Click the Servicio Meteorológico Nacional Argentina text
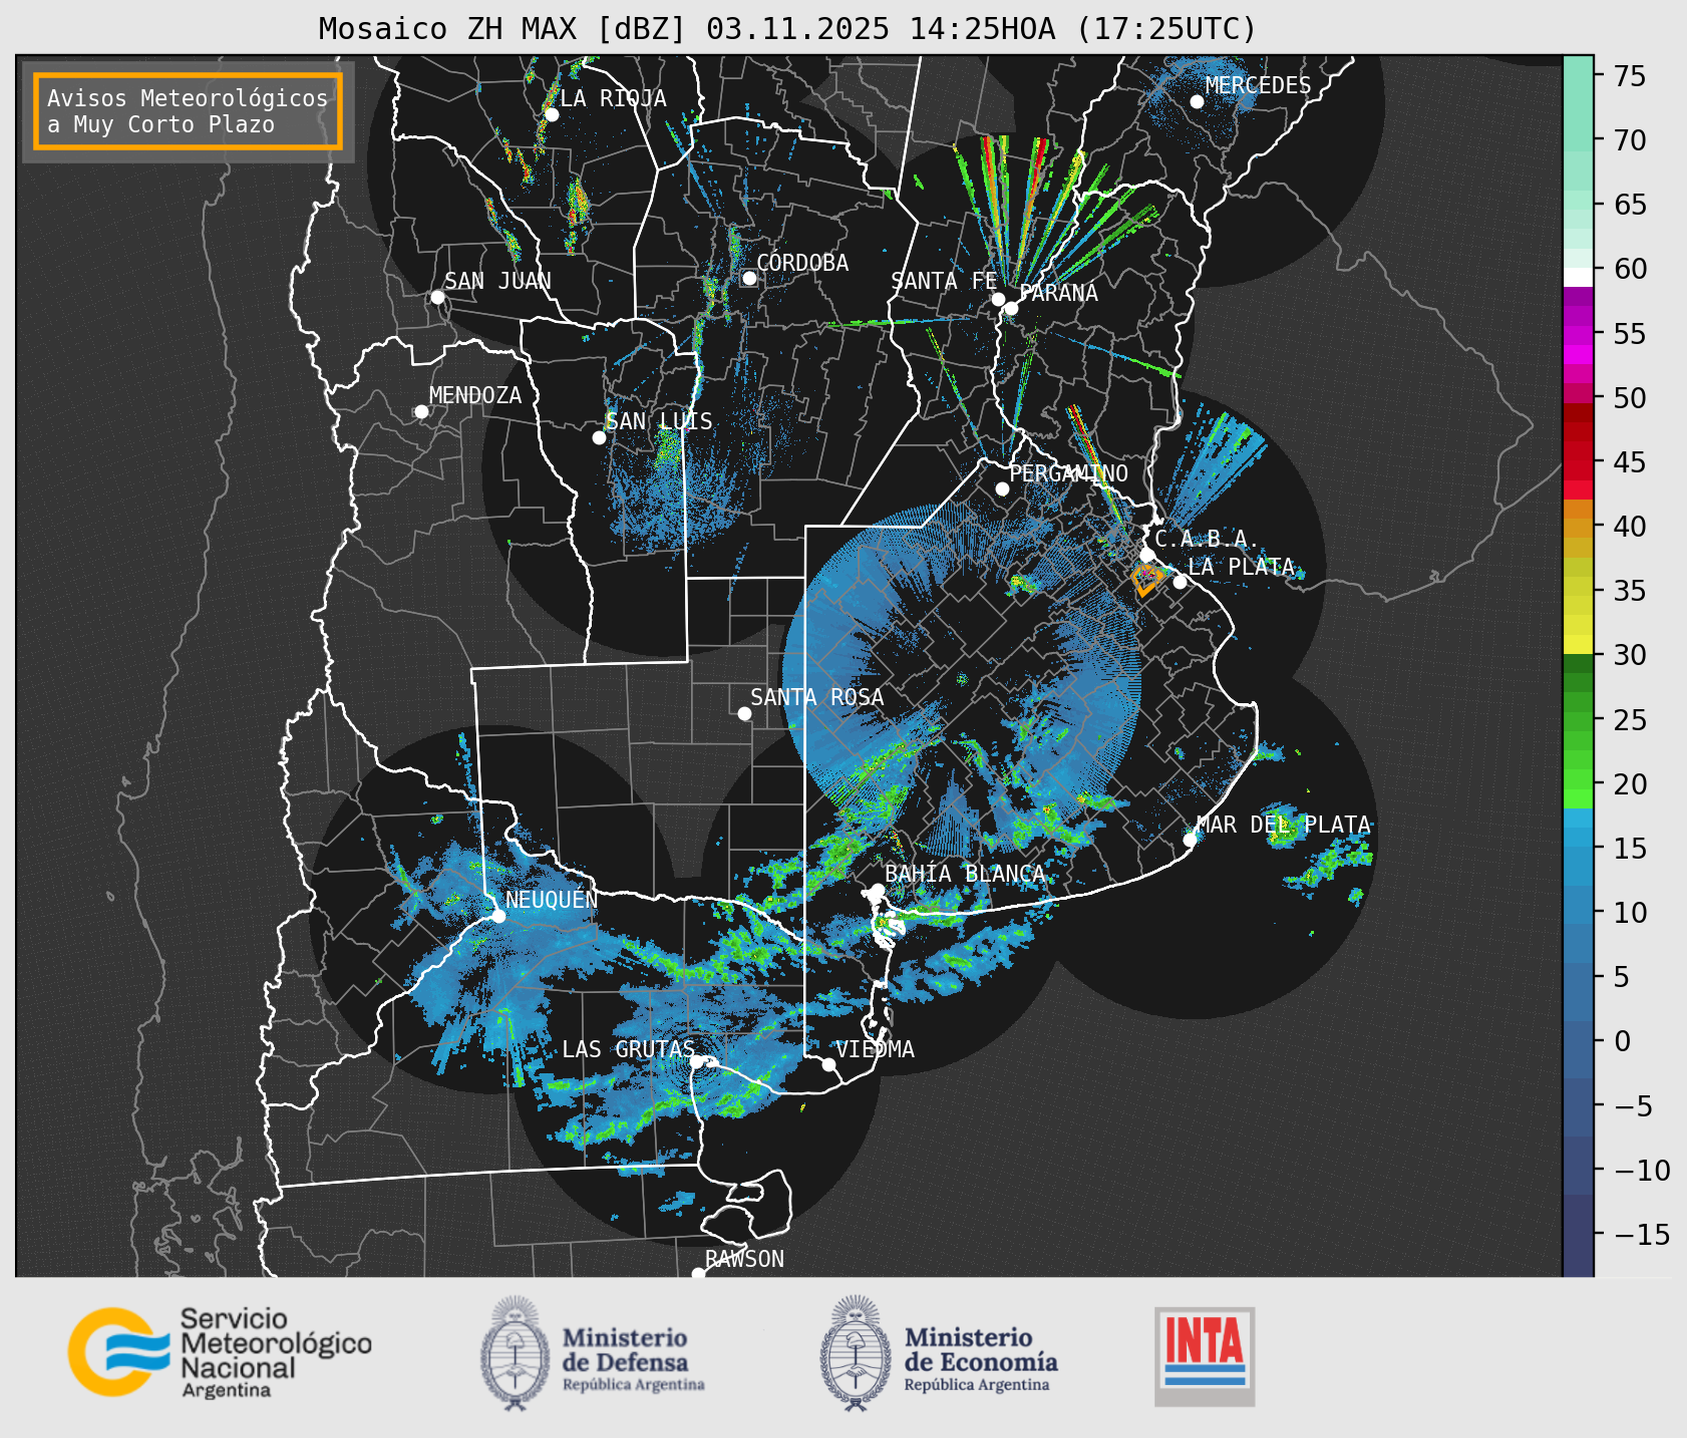1687x1438 pixels. (276, 1353)
